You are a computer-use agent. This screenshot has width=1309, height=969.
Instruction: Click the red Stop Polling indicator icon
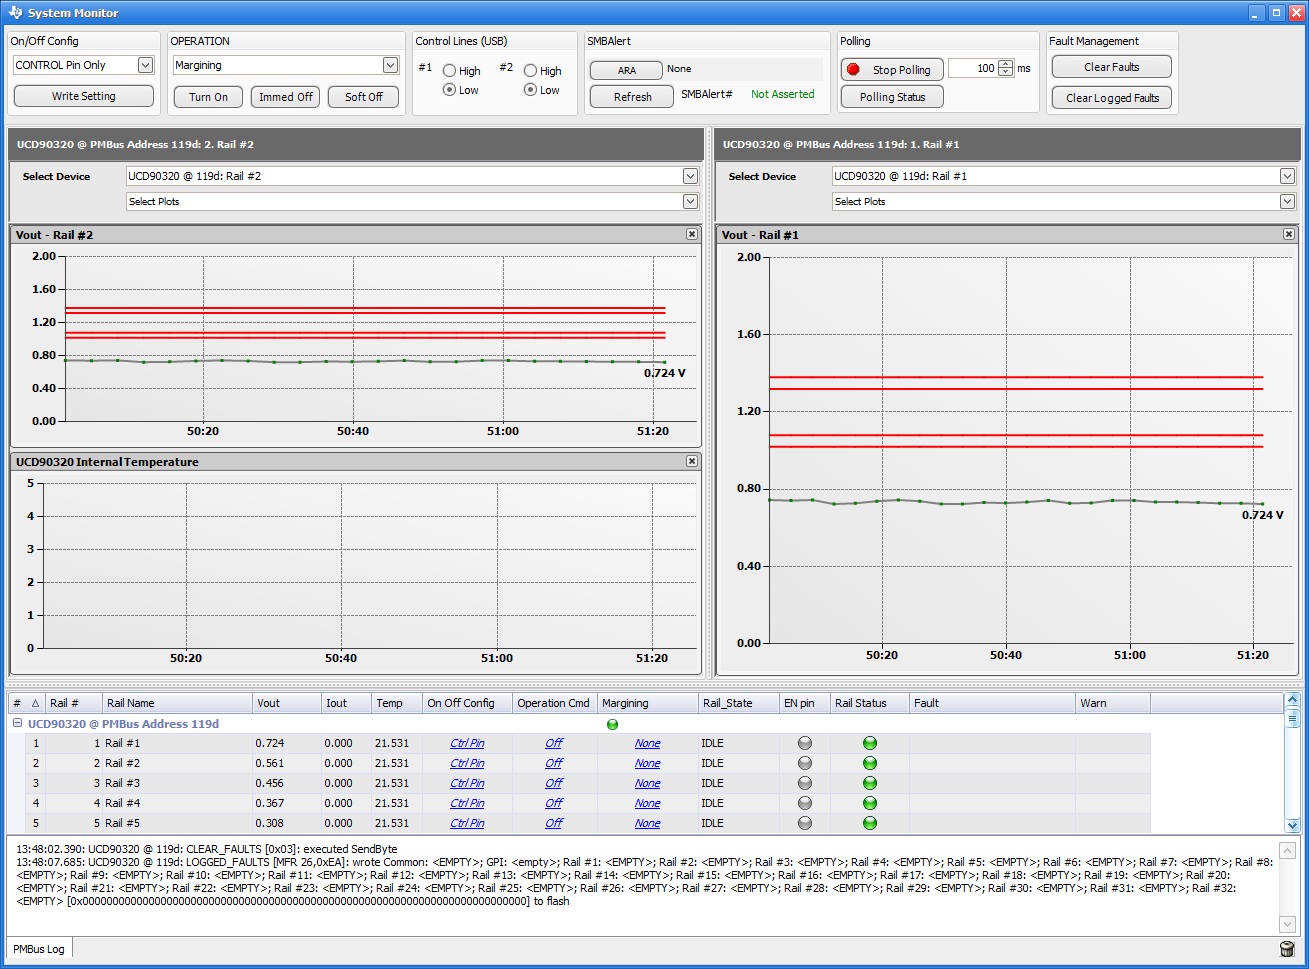click(853, 69)
